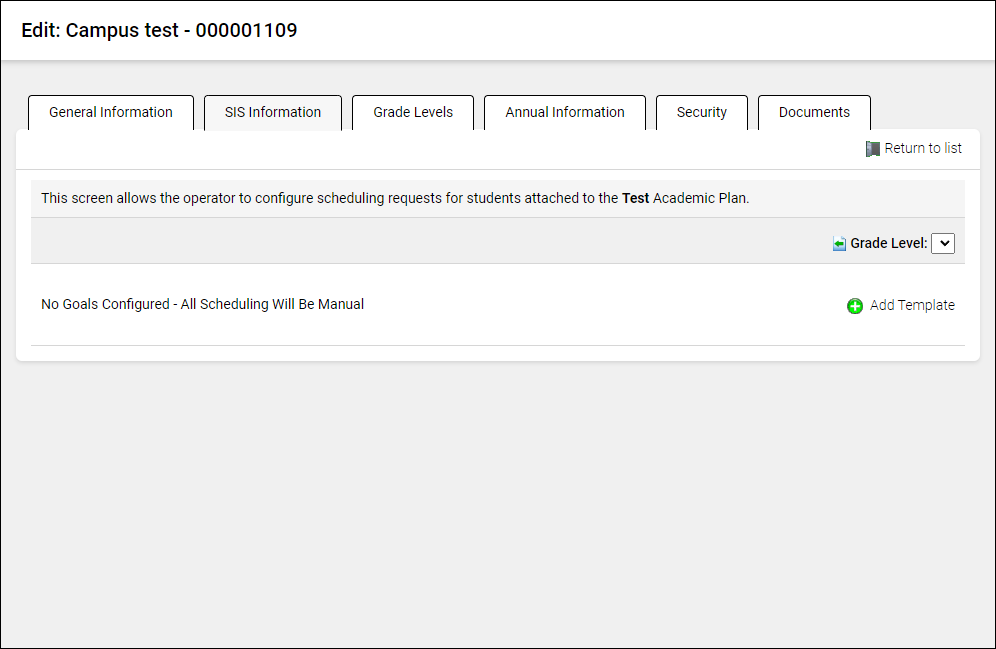Expand the Grade Level dropdown
Viewport: 996px width, 649px height.
click(x=943, y=243)
